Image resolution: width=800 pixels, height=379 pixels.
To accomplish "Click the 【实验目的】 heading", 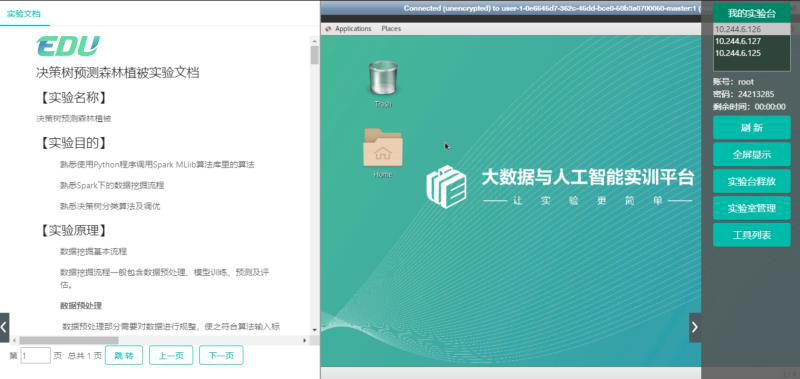I will pyautogui.click(x=73, y=143).
